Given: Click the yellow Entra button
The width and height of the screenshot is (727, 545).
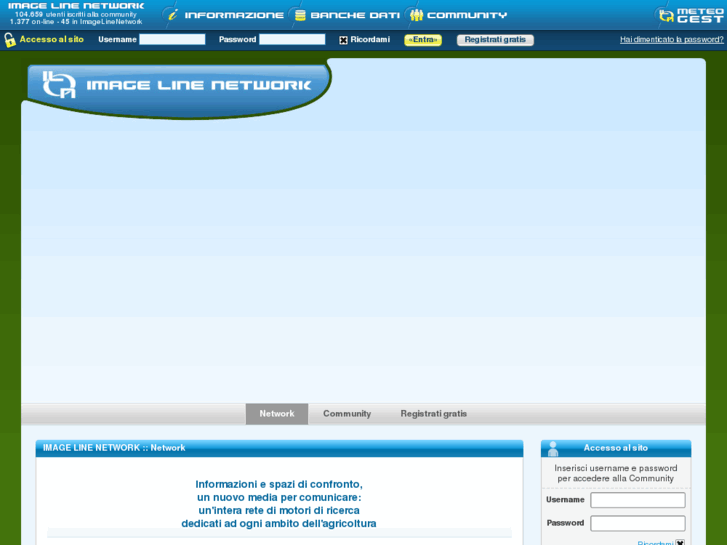Looking at the screenshot, I should pos(423,40).
